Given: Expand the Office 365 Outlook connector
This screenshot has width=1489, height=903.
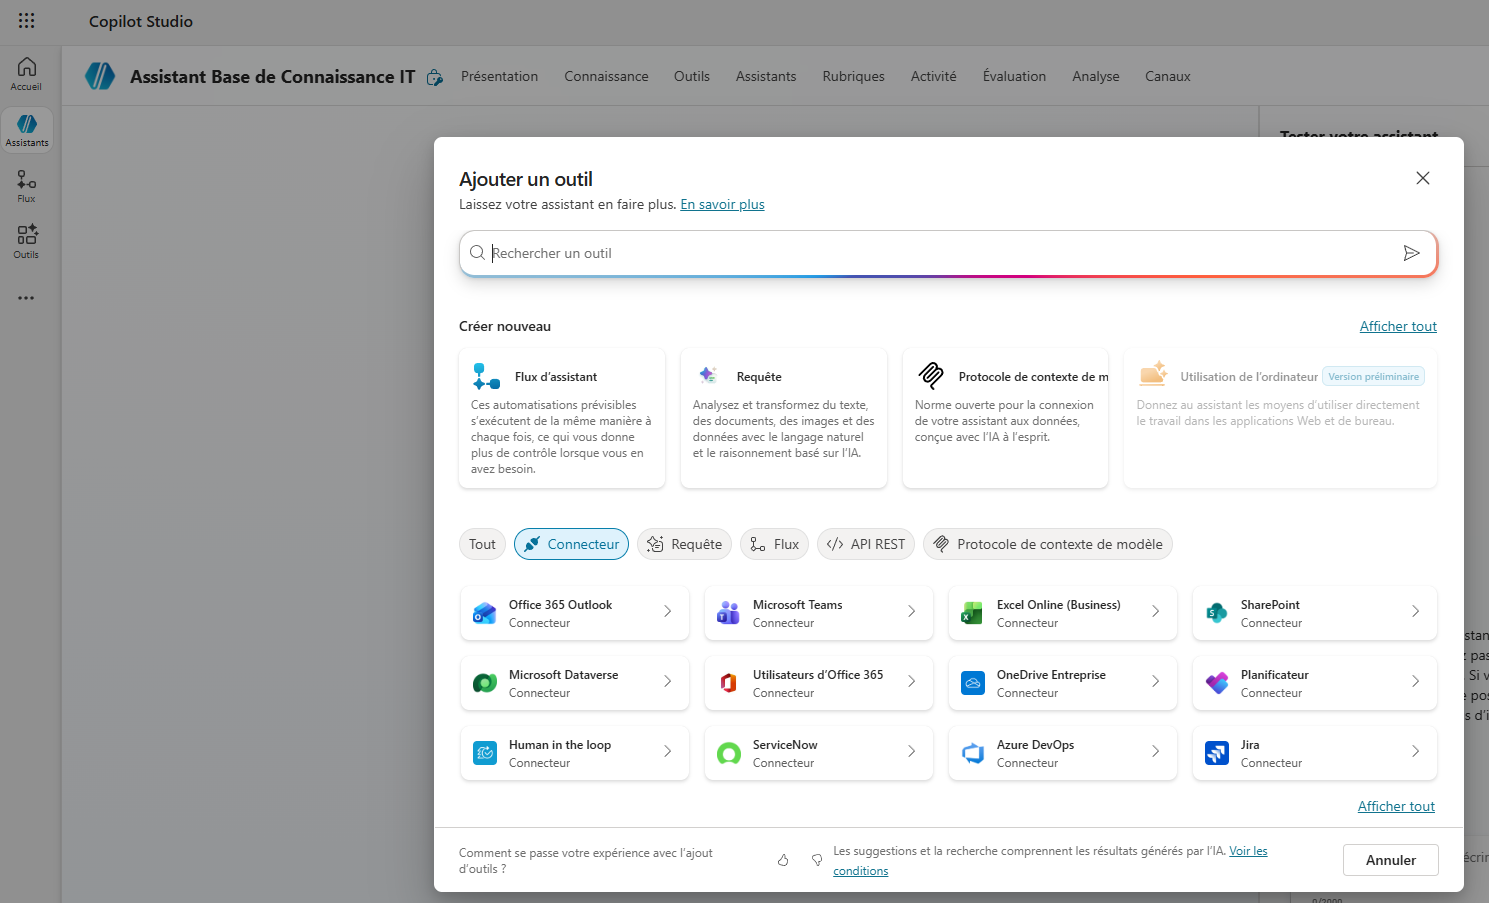Looking at the screenshot, I should (574, 613).
